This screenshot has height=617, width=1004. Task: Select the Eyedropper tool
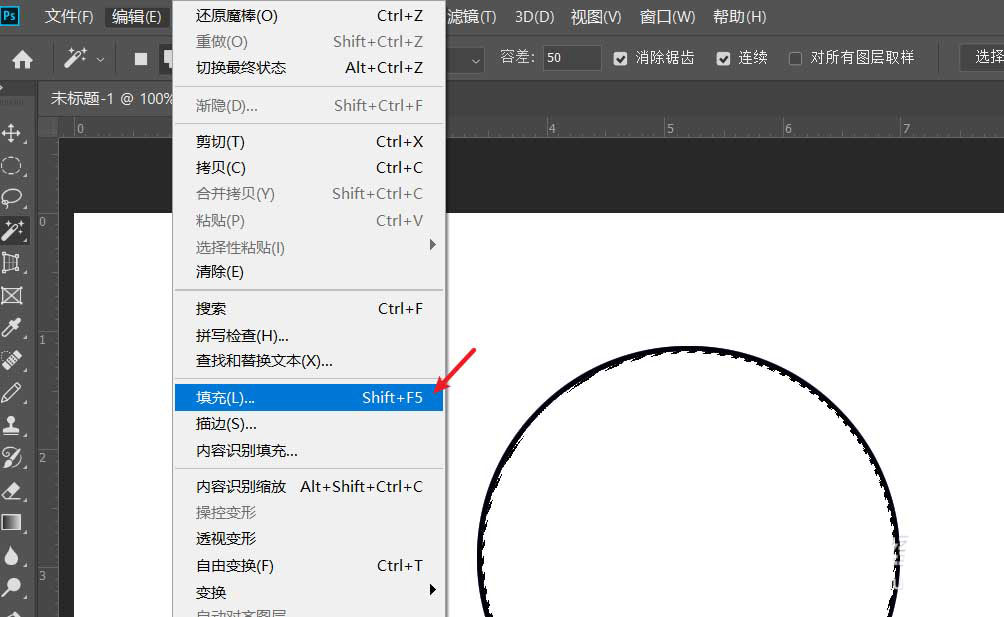click(12, 327)
